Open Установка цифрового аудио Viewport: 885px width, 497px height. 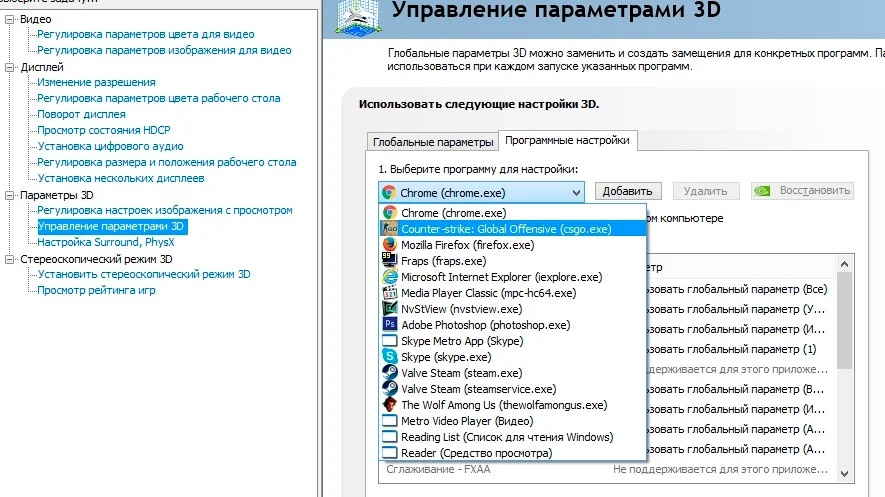[x=111, y=146]
